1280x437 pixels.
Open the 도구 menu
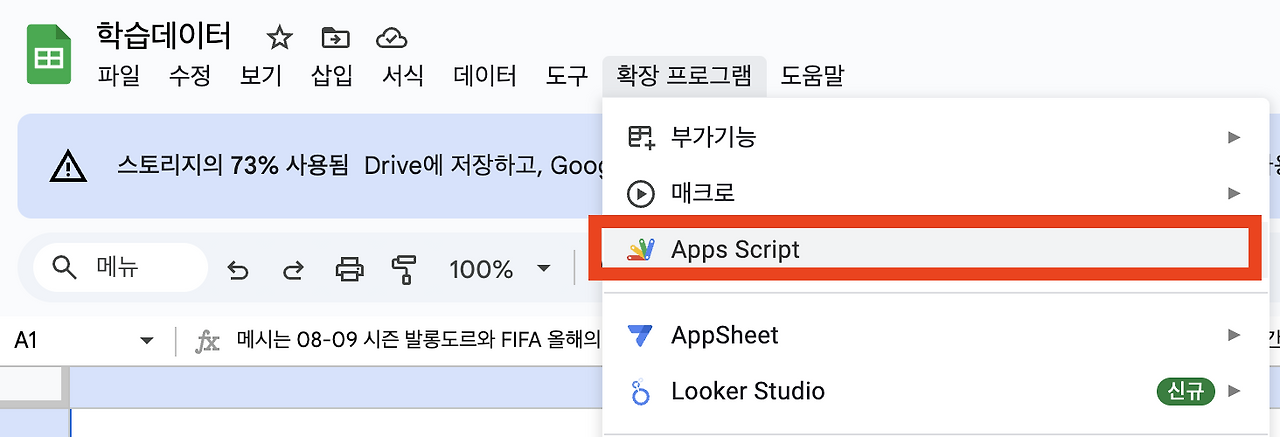tap(567, 76)
